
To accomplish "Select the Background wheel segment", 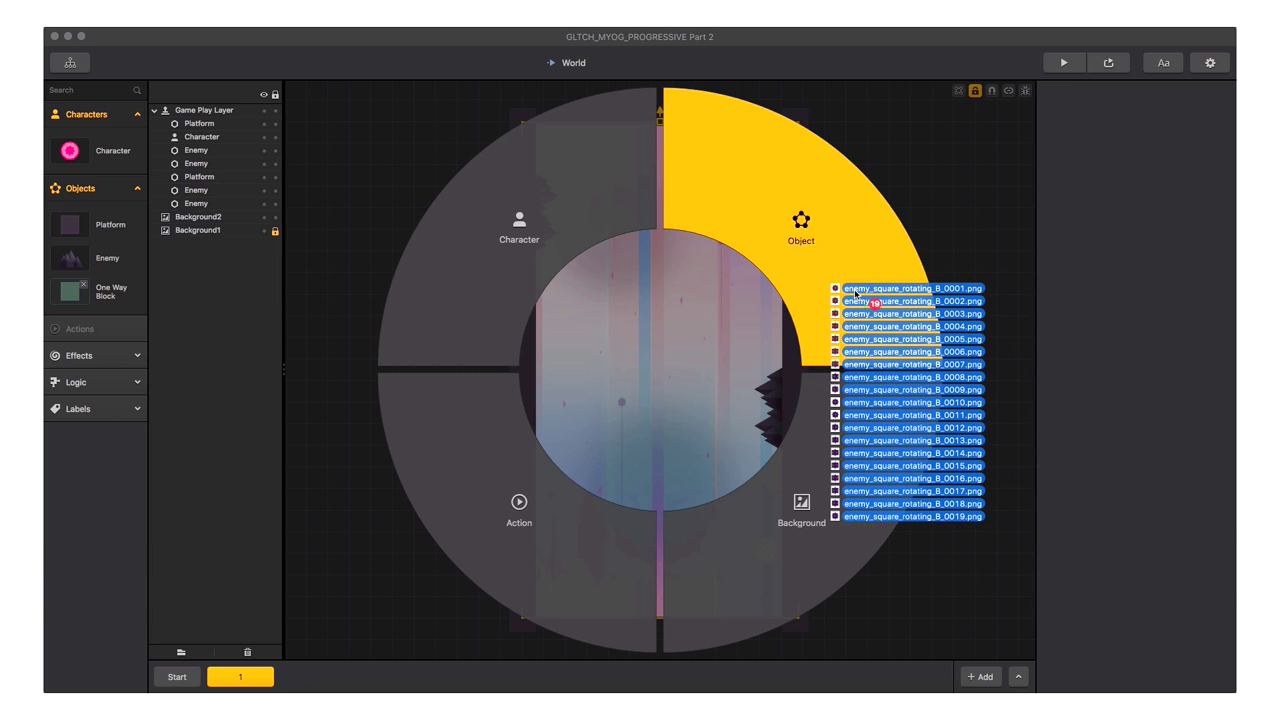I will pyautogui.click(x=801, y=508).
